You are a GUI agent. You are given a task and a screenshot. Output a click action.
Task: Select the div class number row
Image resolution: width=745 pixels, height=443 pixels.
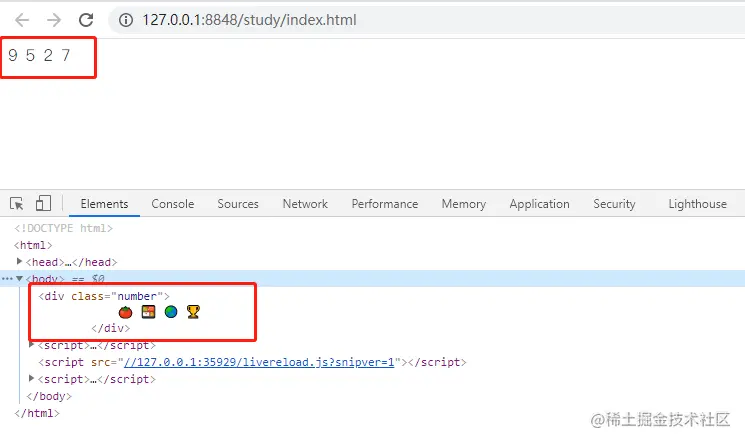tap(104, 296)
